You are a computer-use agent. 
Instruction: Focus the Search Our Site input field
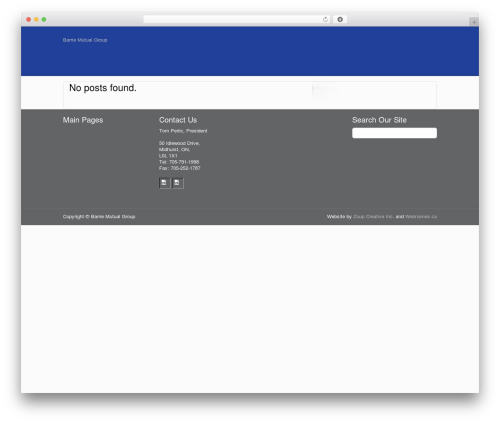coord(394,133)
